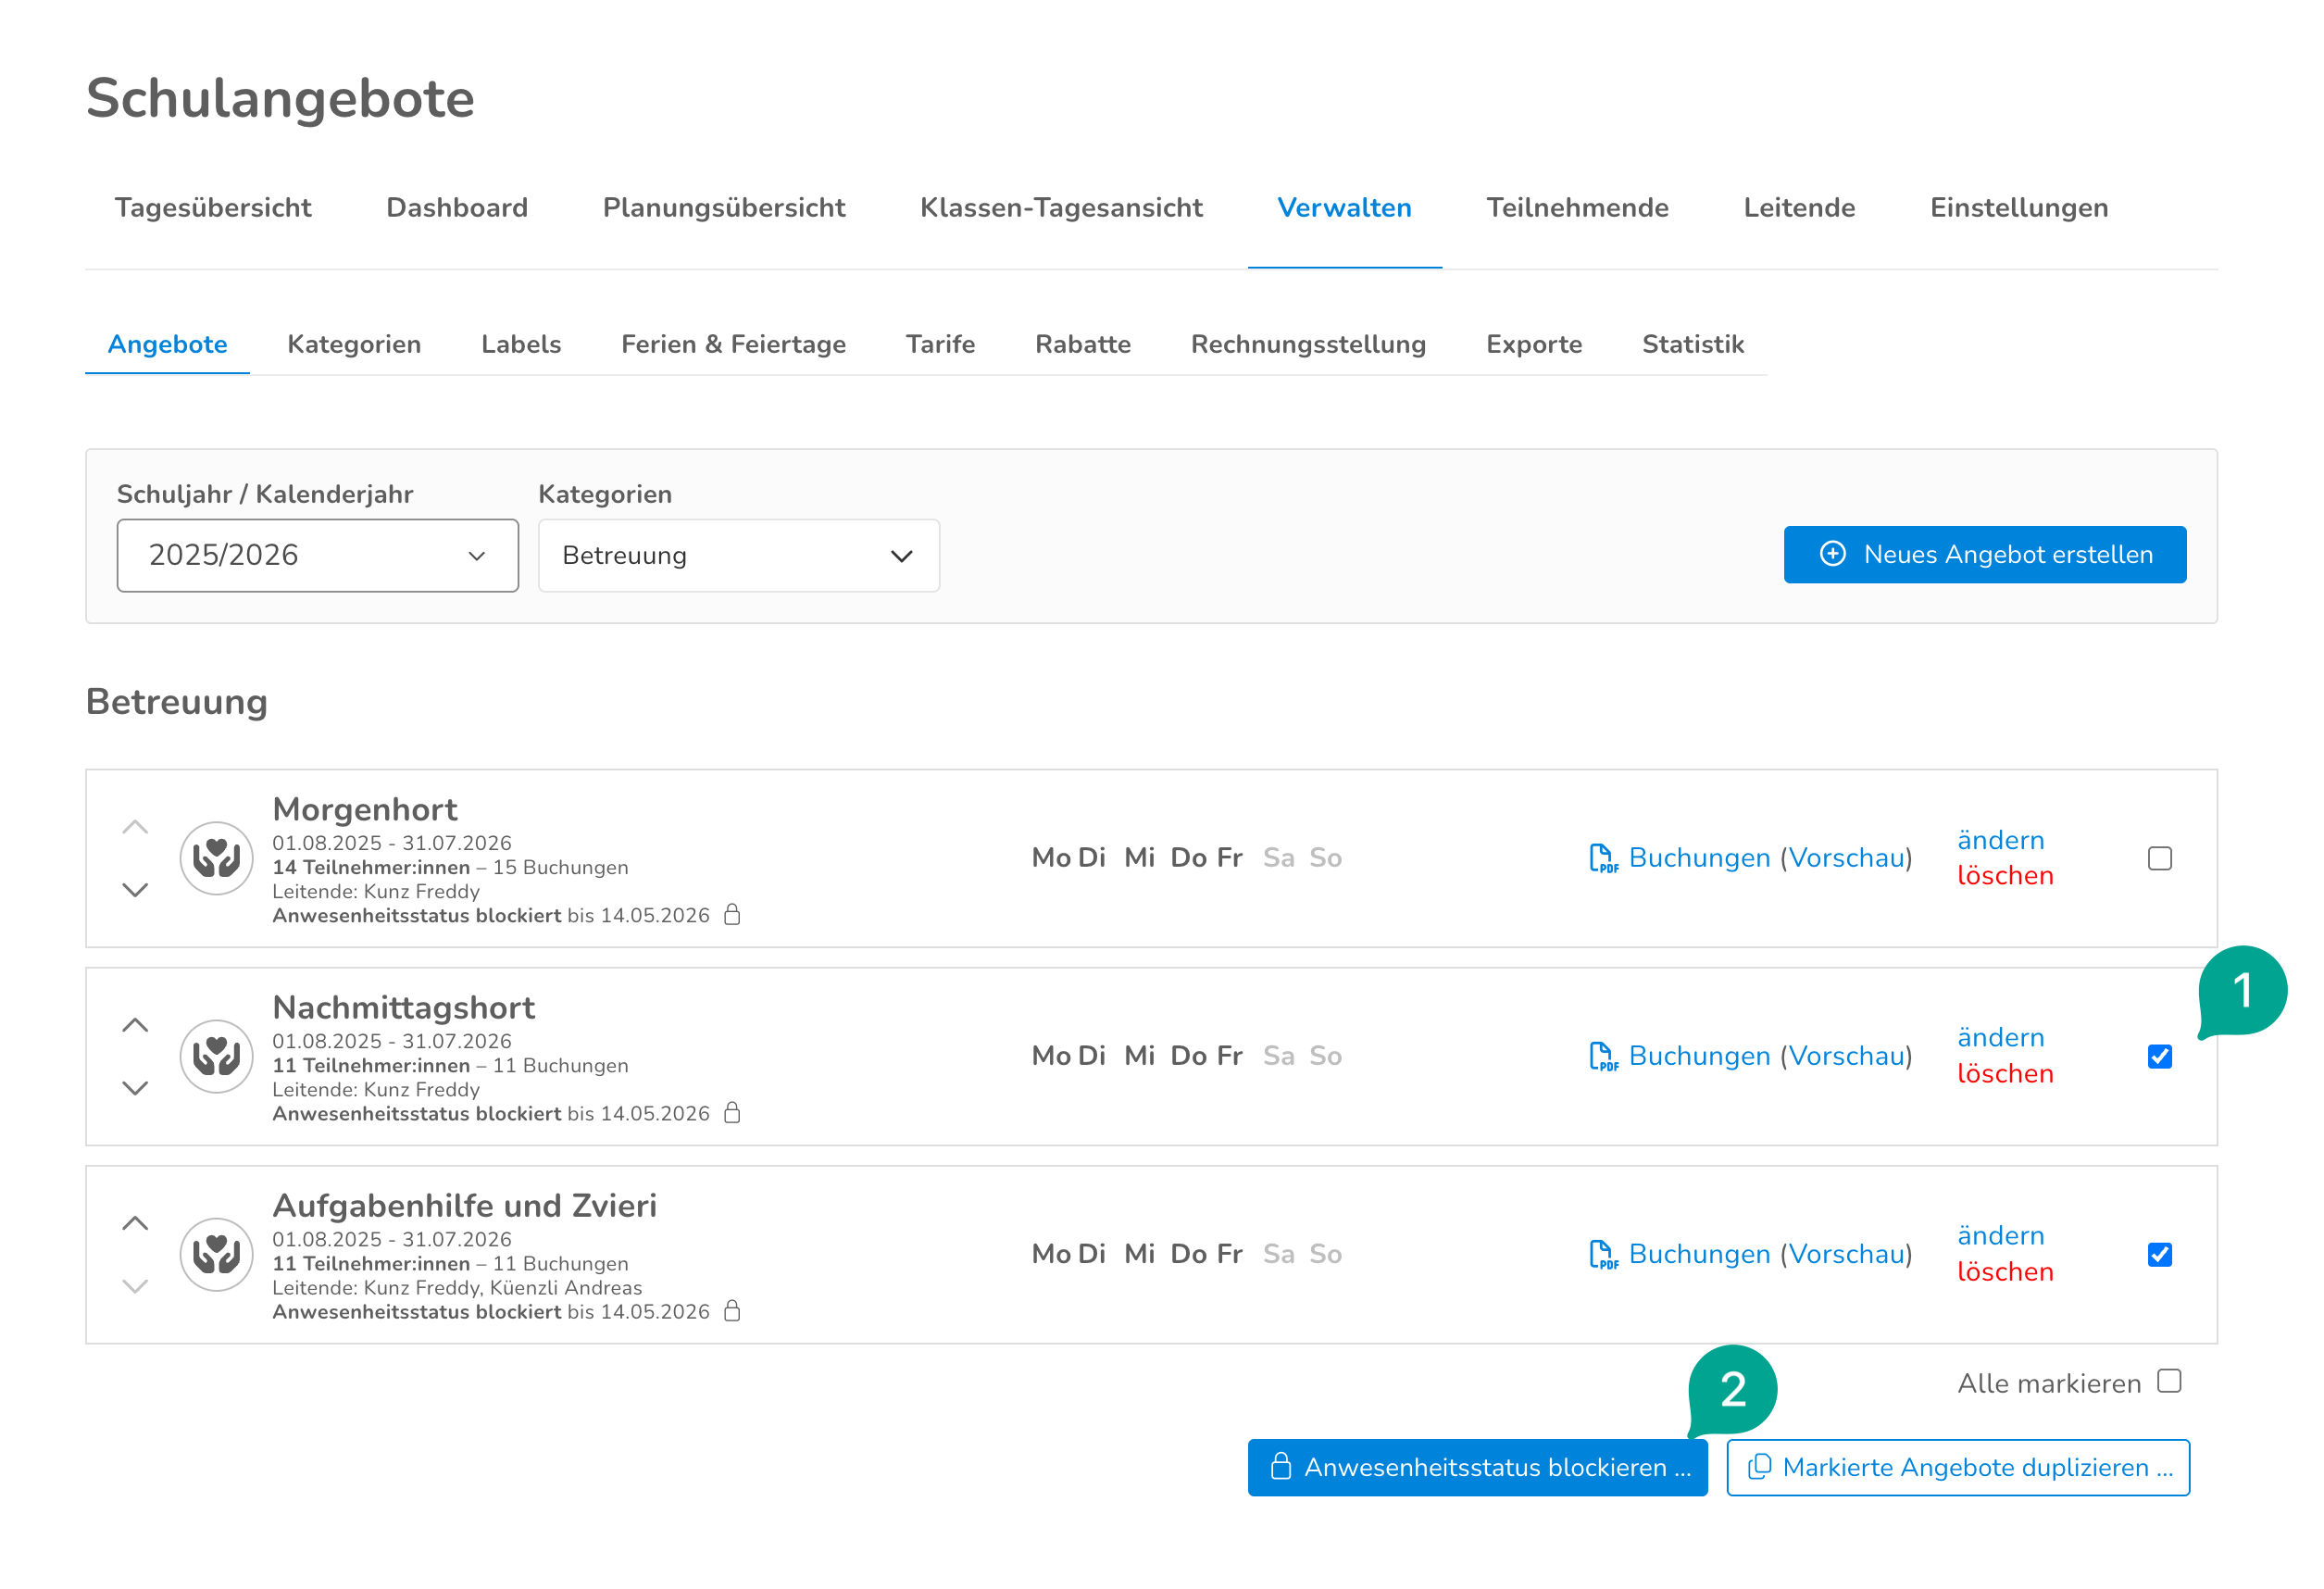Open the Statistik sub-tab

1693,344
